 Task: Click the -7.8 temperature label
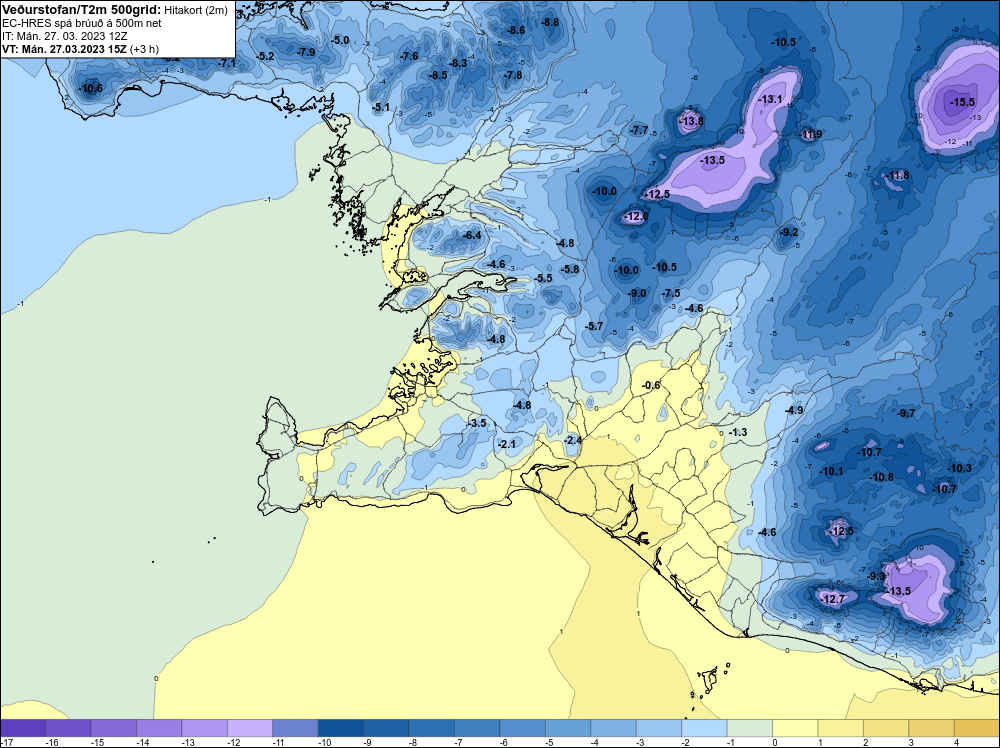[x=513, y=75]
